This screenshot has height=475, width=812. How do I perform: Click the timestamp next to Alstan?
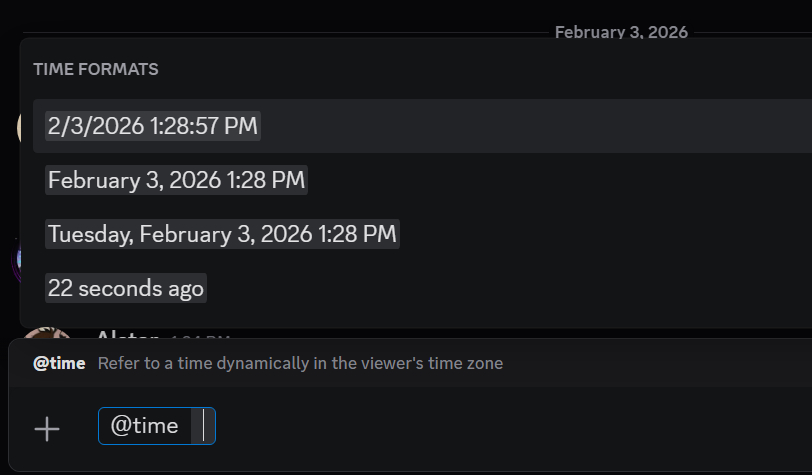(200, 336)
